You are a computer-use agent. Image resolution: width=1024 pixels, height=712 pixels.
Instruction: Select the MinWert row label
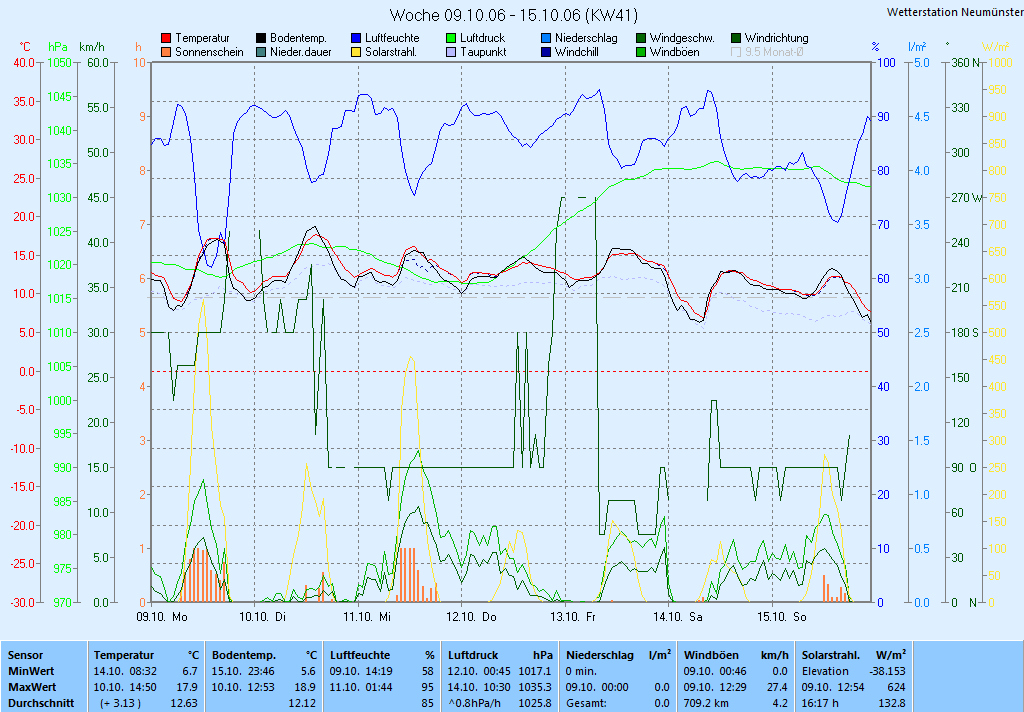pyautogui.click(x=31, y=672)
